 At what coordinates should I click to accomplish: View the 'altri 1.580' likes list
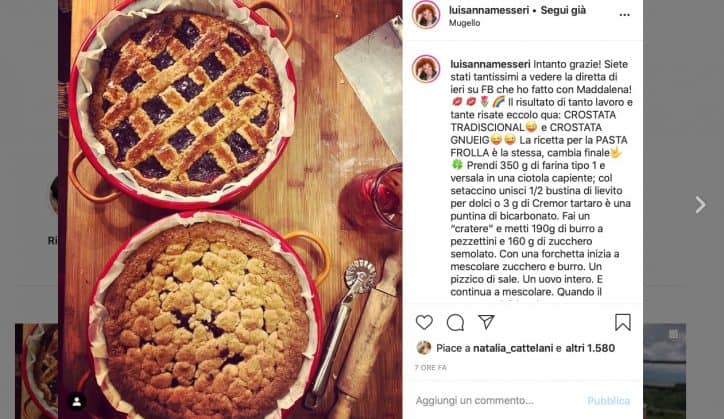pos(590,348)
